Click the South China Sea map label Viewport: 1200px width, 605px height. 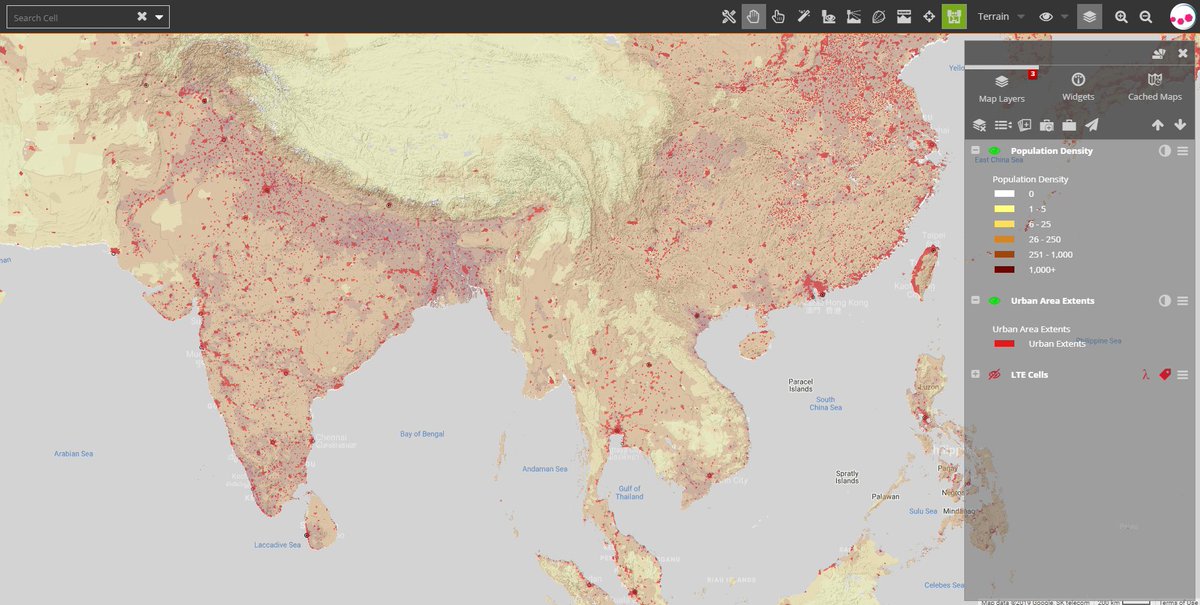tap(826, 403)
